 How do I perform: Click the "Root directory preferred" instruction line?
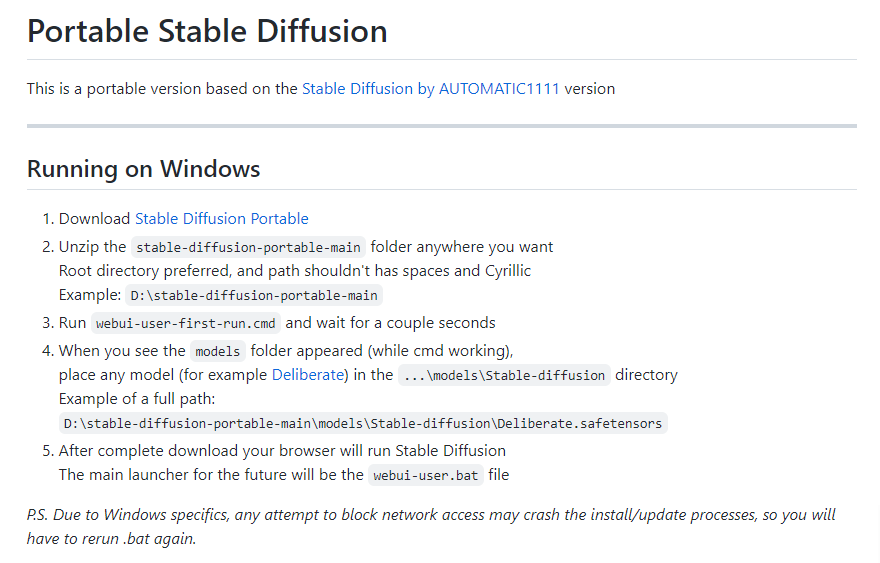click(295, 271)
